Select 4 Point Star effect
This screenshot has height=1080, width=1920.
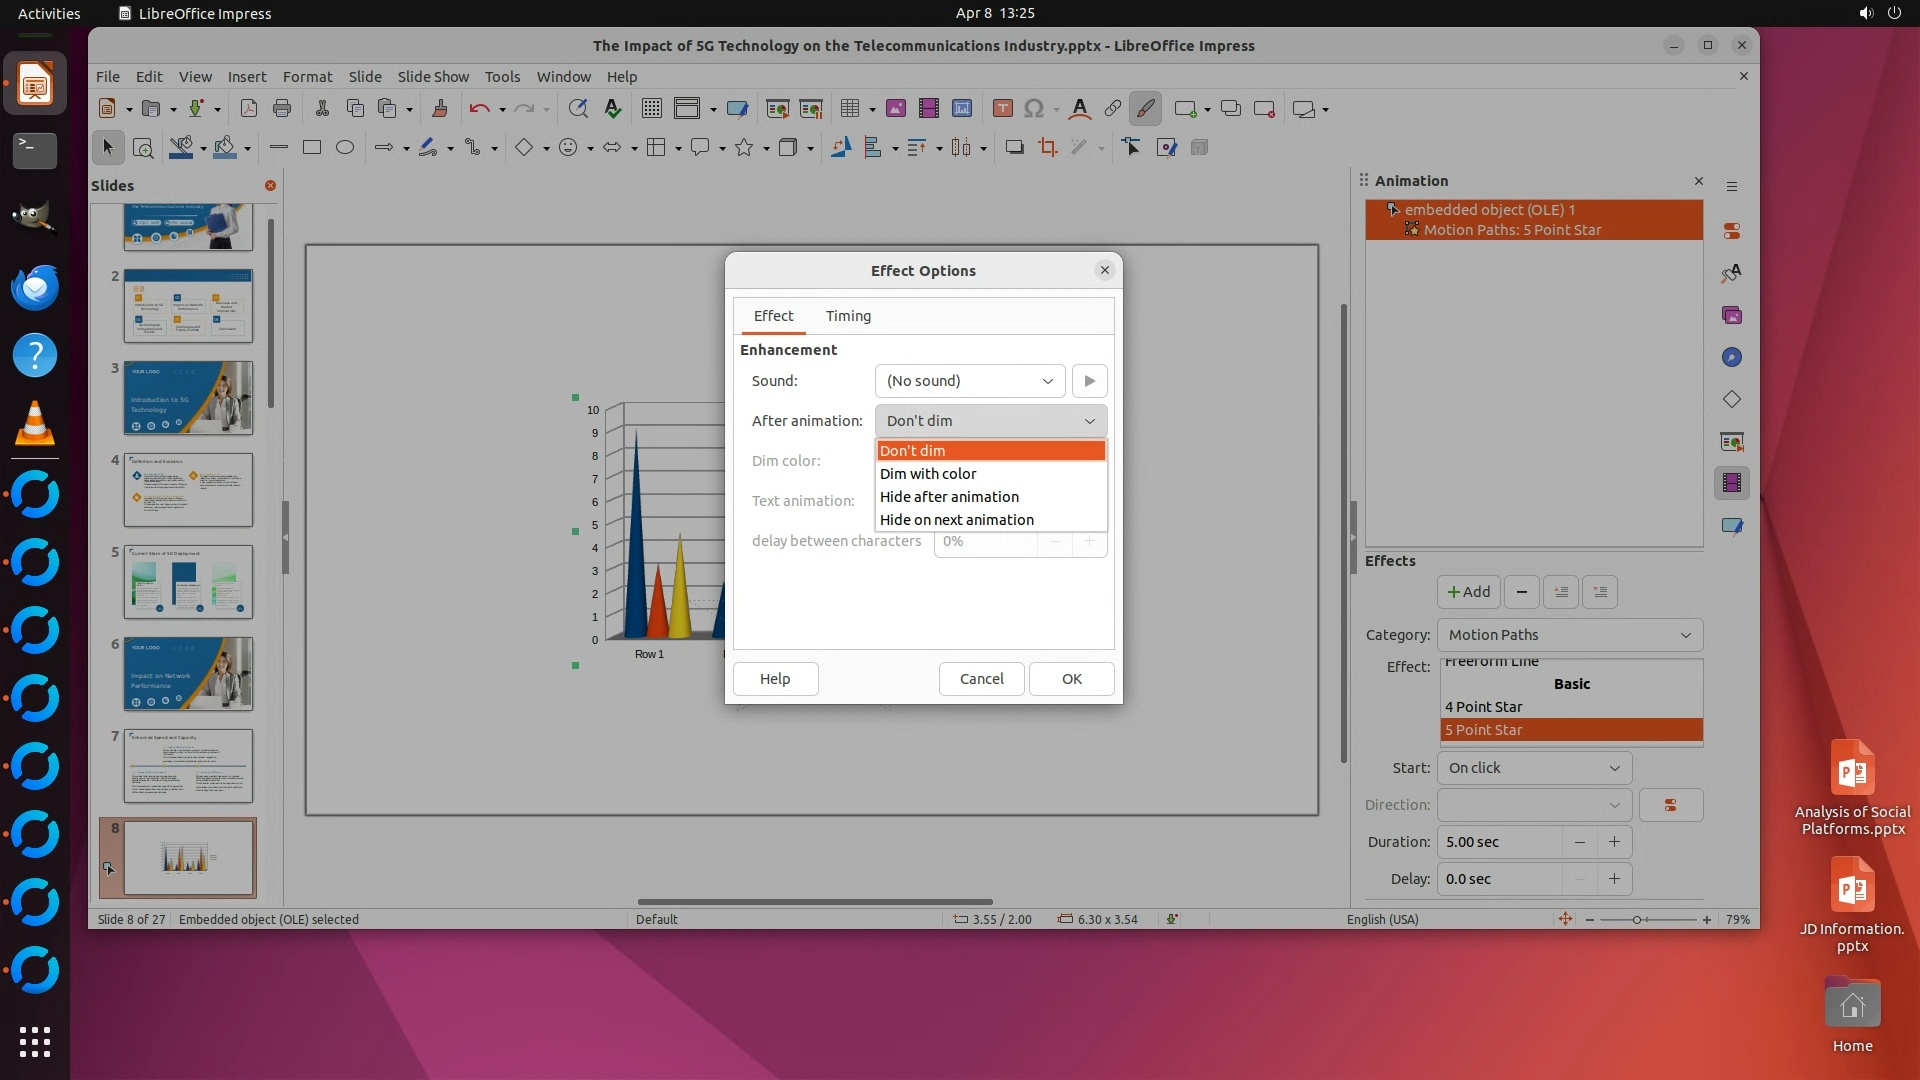[1483, 707]
